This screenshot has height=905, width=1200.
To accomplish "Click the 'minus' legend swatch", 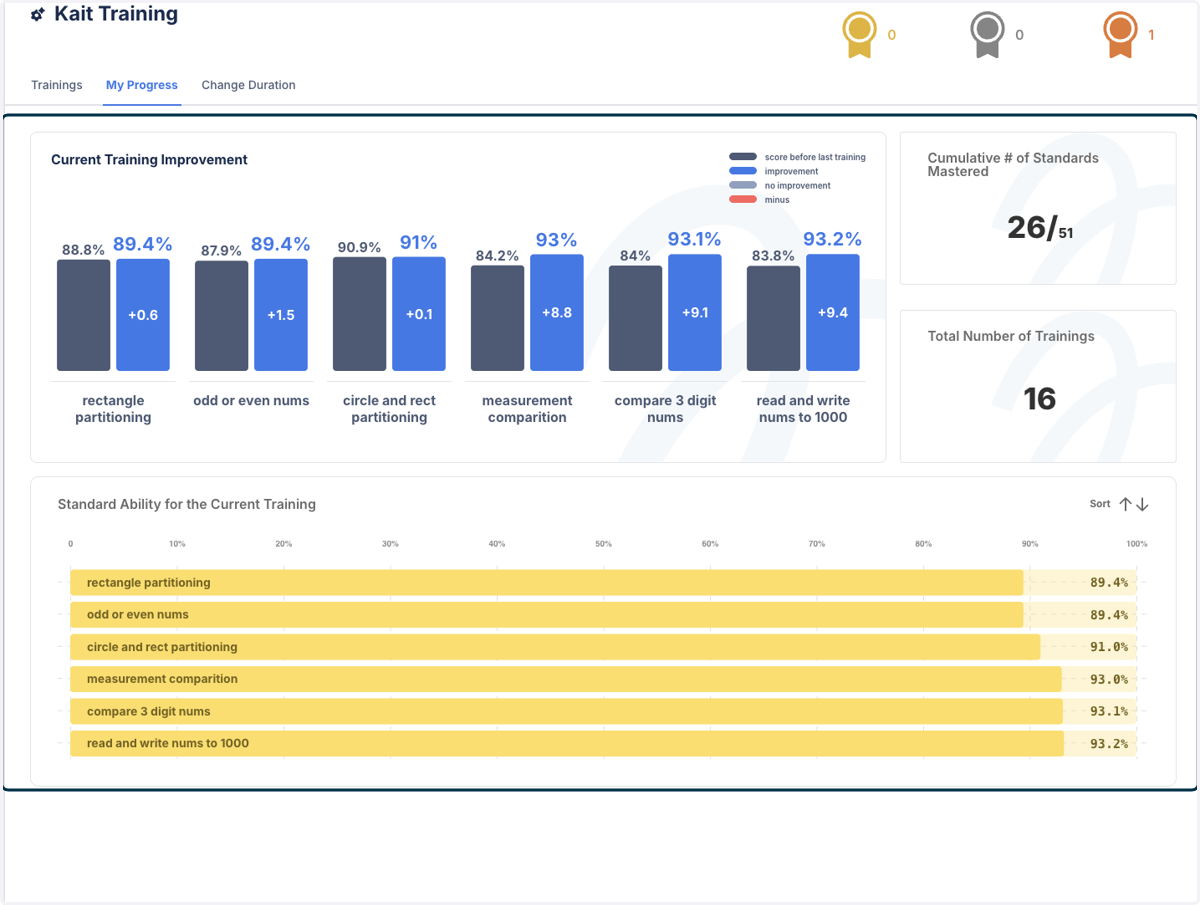I will (x=743, y=200).
